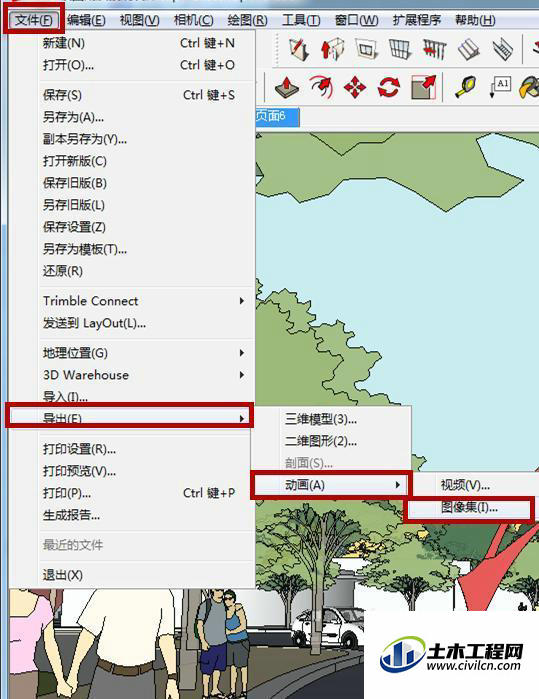The width and height of the screenshot is (539, 699).
Task: Select the Text label A1 tool
Action: pyautogui.click(x=500, y=87)
